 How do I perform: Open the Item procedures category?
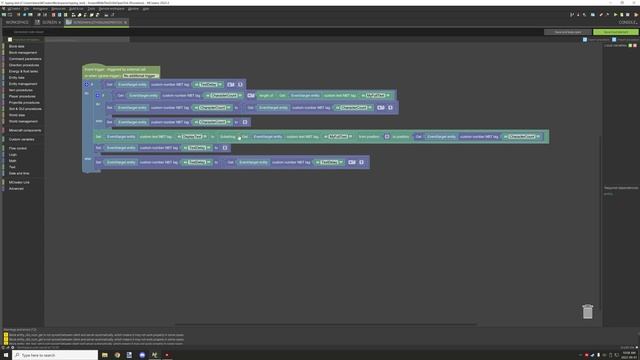[x=21, y=90]
